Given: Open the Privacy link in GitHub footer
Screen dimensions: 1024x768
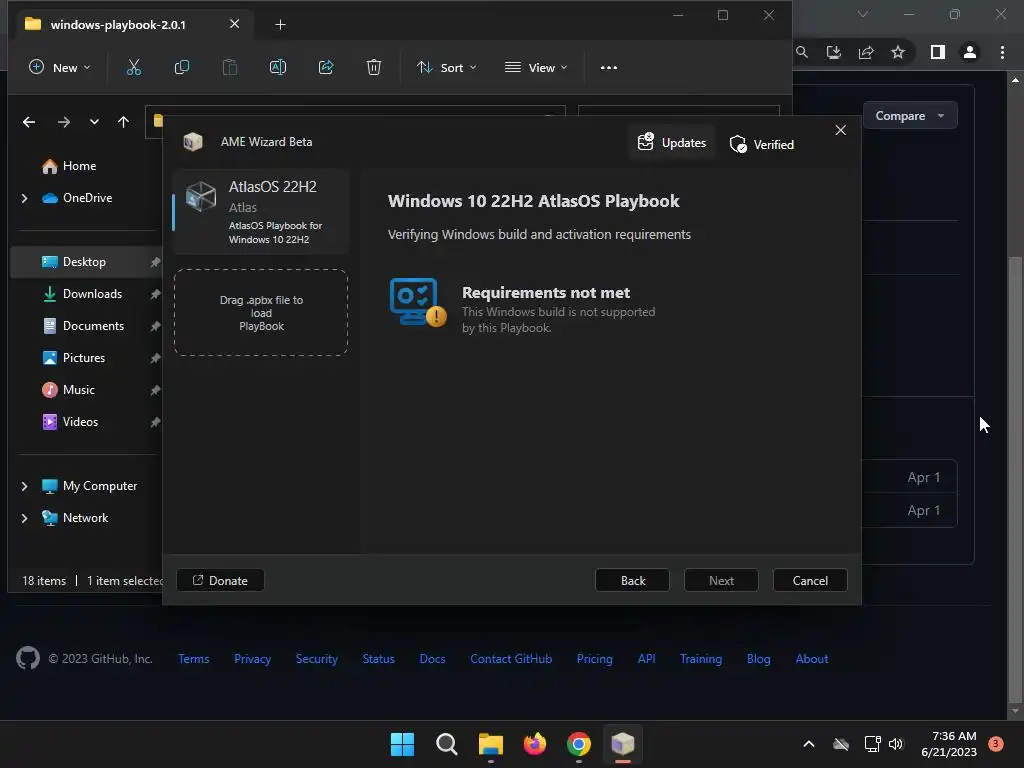Looking at the screenshot, I should [252, 659].
